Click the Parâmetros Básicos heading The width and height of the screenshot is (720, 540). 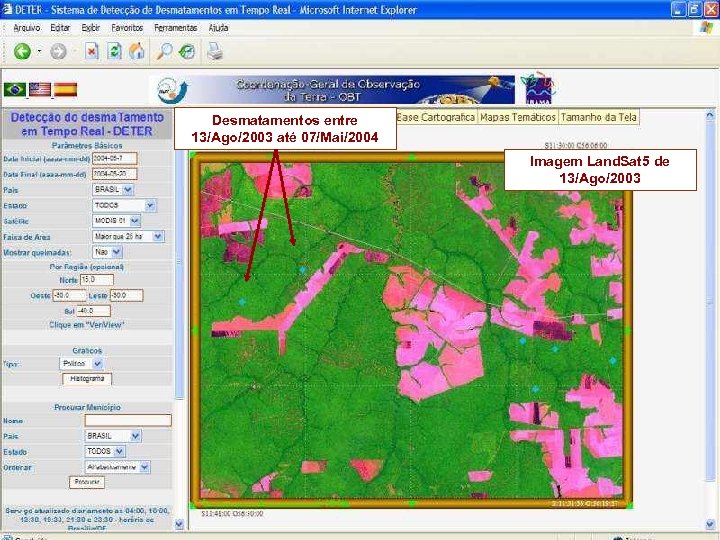(x=87, y=146)
